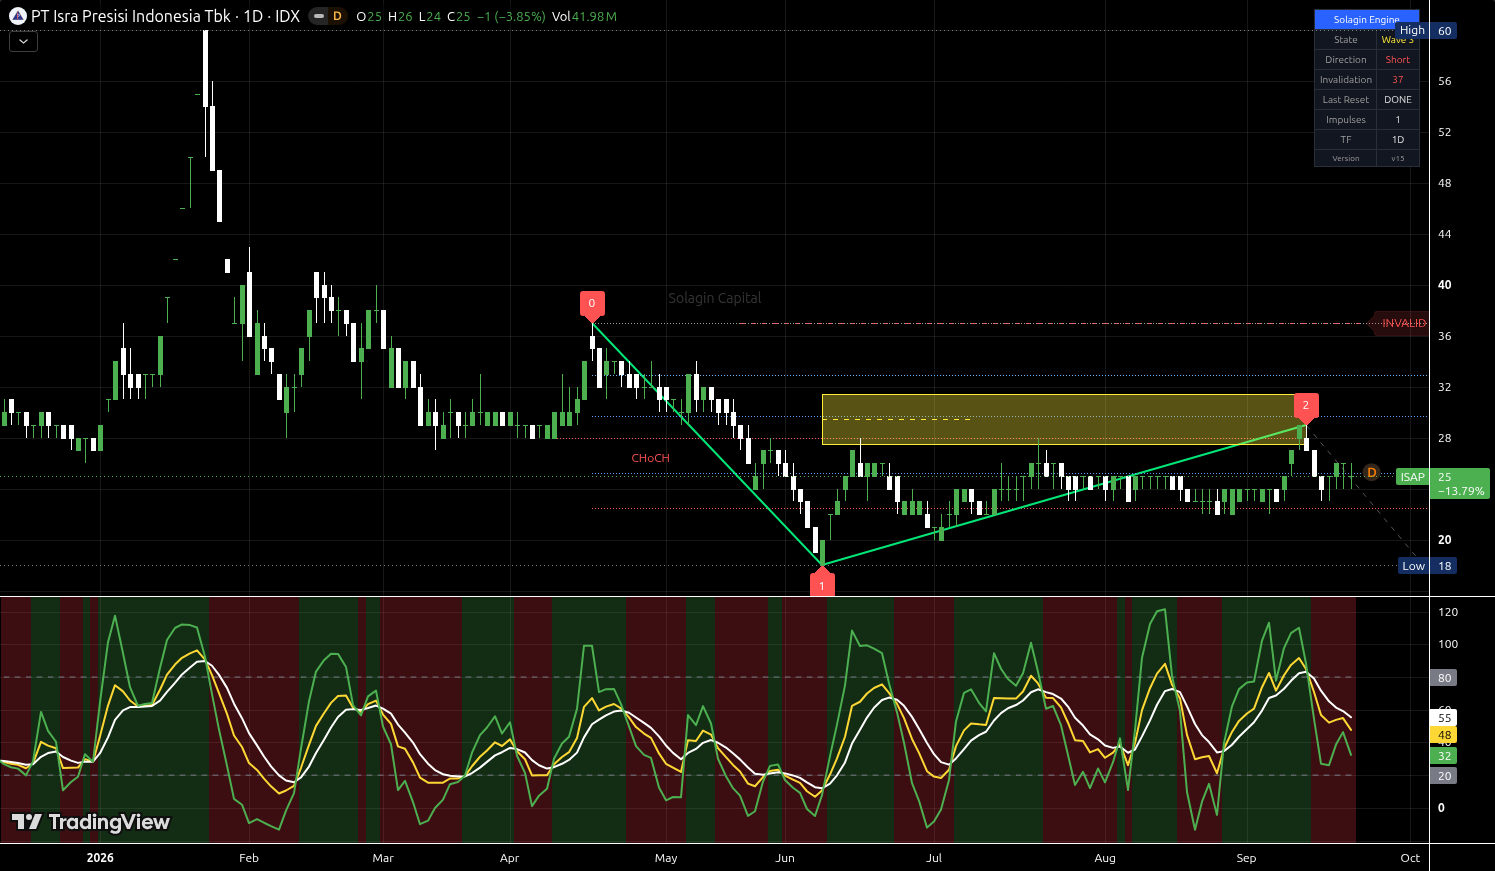Viewport: 1495px width, 871px height.
Task: Click the yellow 48 oscillator value label
Action: point(1445,735)
